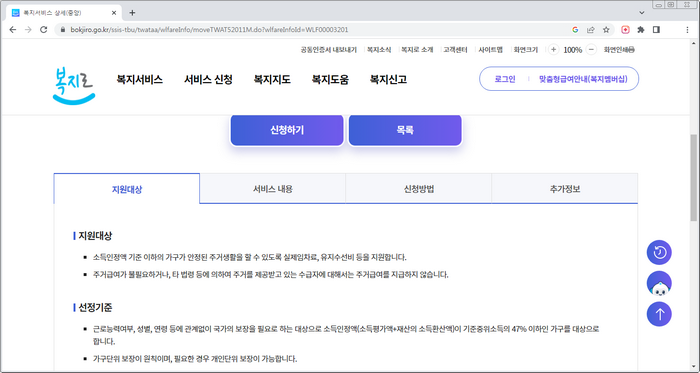Click the 목록 button
The height and width of the screenshot is (373, 700).
pos(405,130)
